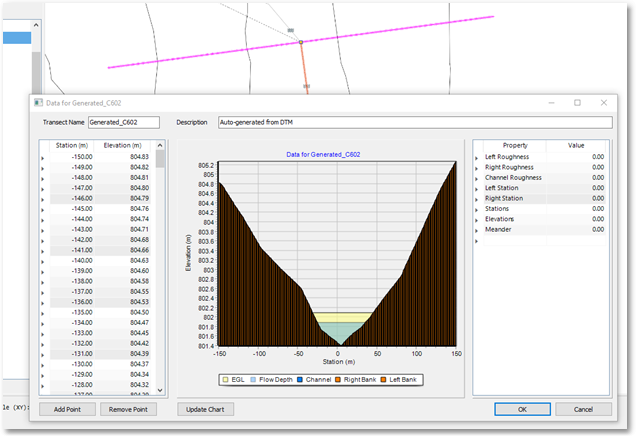Expand the Right Station property row
Screen dimensions: 636x438
(x=477, y=199)
